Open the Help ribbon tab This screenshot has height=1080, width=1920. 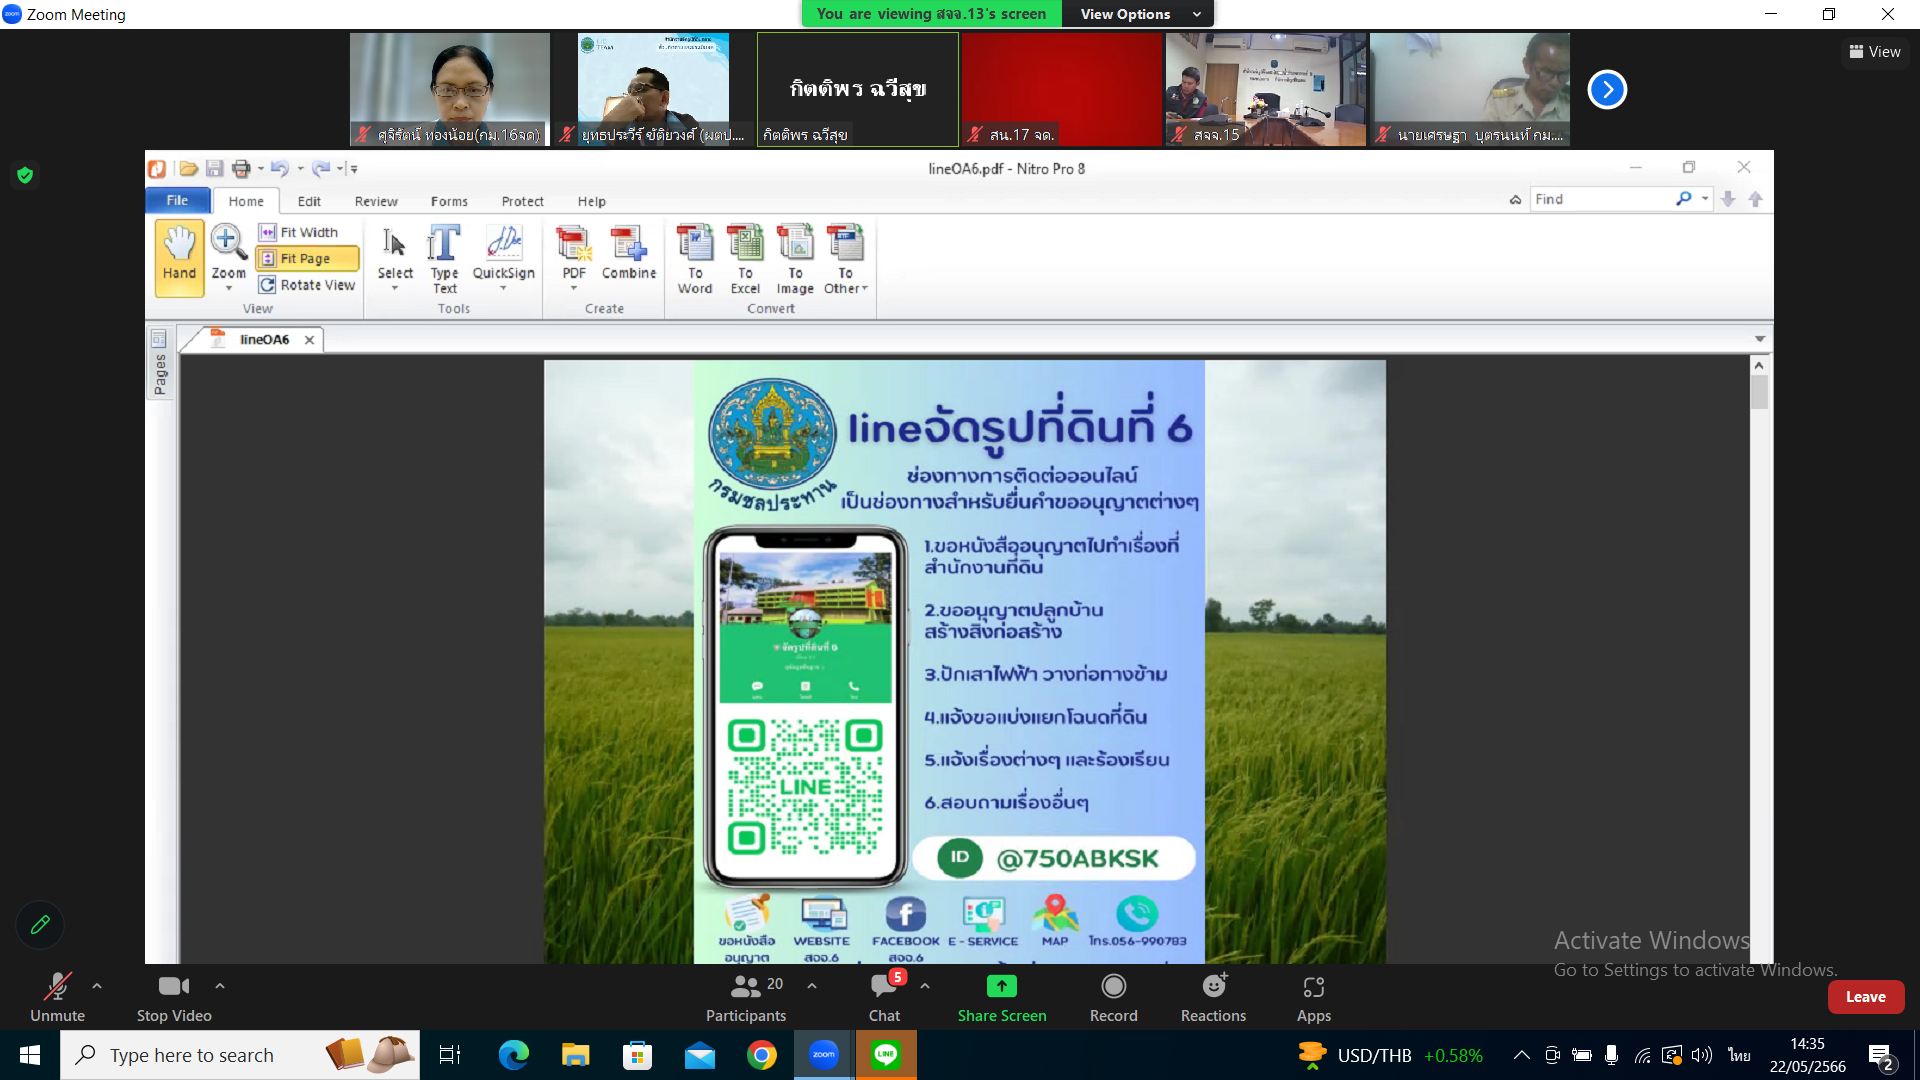[591, 201]
